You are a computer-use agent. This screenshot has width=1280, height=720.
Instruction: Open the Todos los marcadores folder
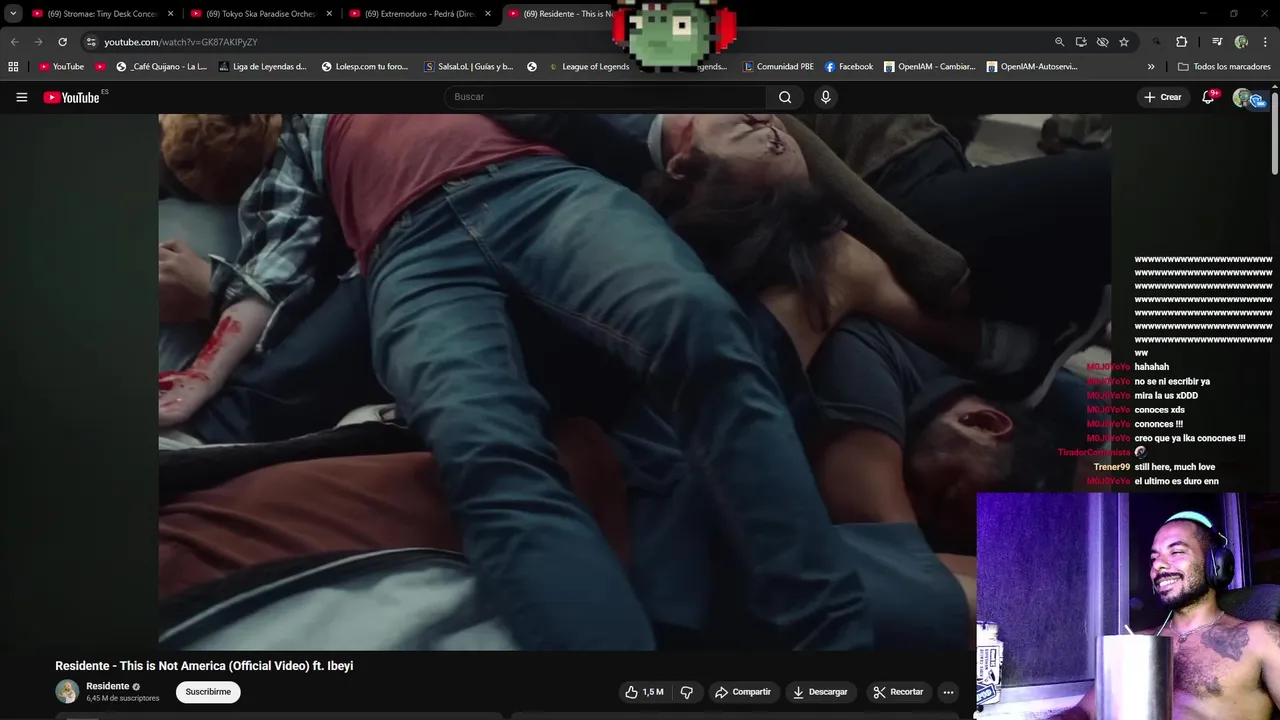tap(1224, 67)
